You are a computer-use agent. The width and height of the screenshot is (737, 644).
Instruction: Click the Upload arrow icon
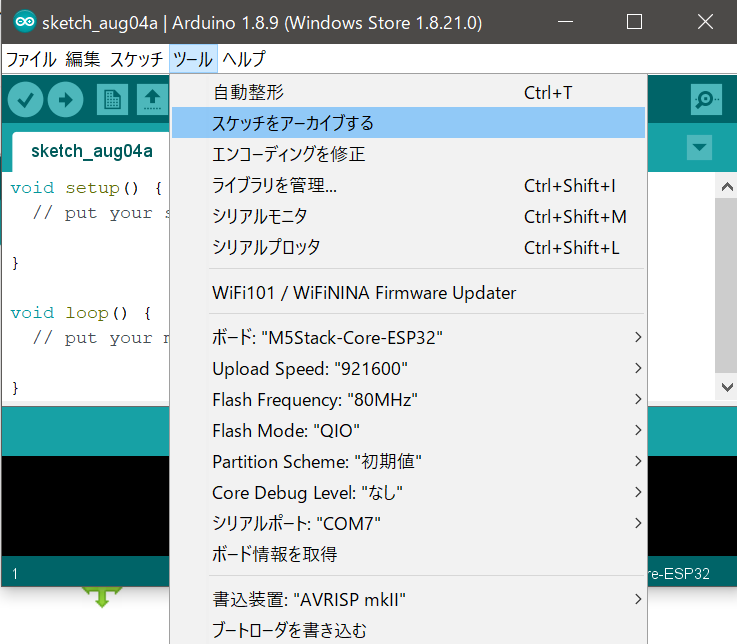tap(65, 99)
